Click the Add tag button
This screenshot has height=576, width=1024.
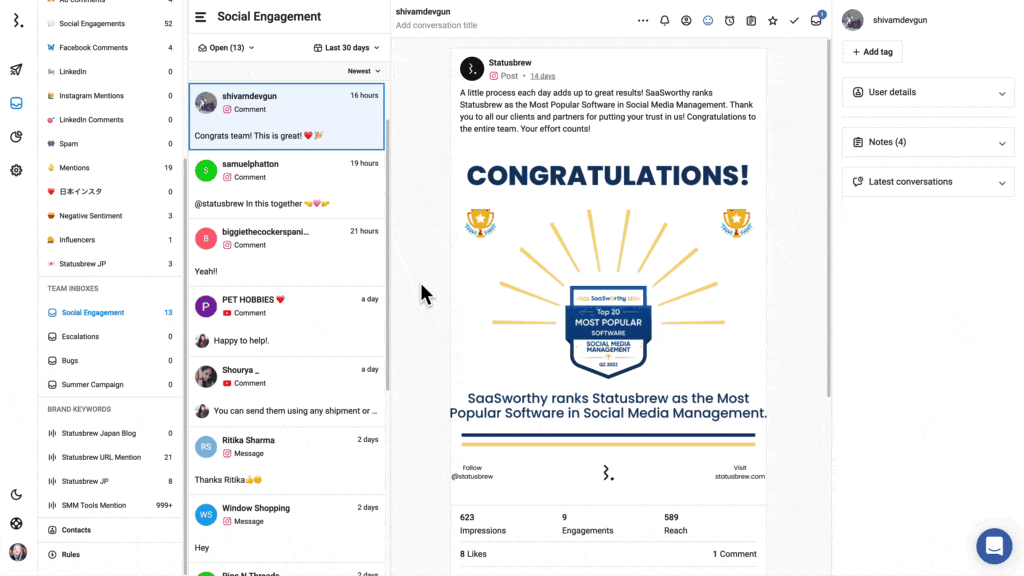point(872,52)
